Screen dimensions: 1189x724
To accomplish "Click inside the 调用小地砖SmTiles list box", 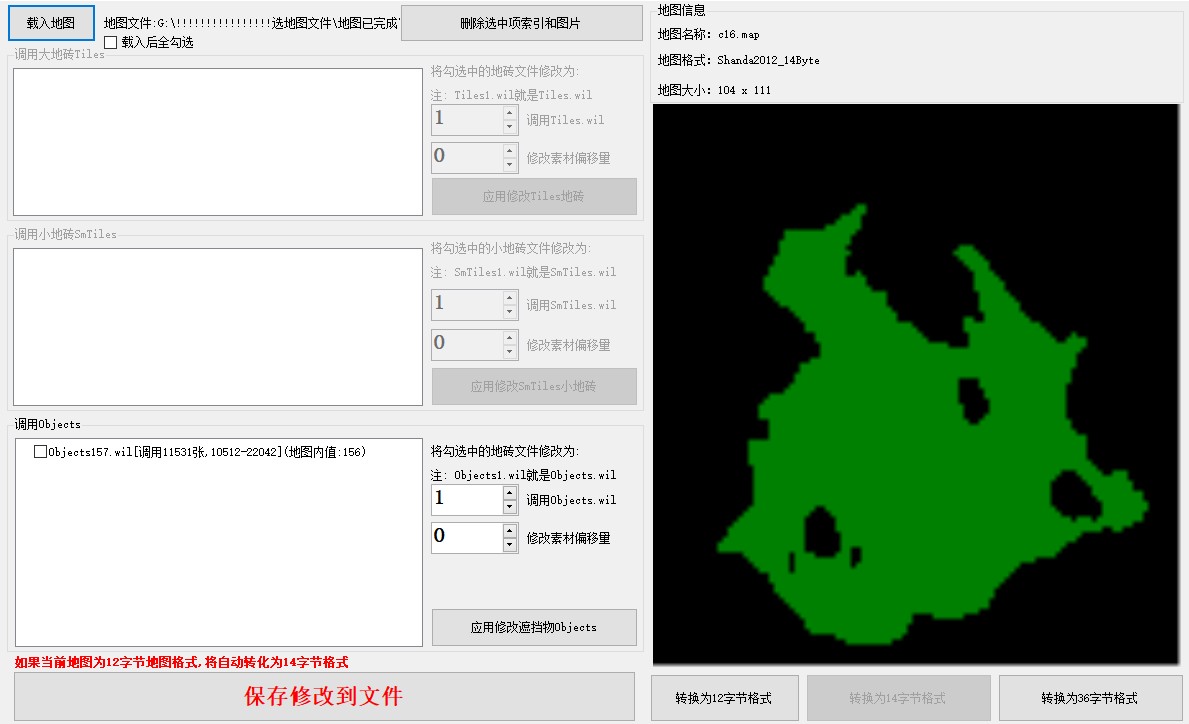I will point(217,326).
